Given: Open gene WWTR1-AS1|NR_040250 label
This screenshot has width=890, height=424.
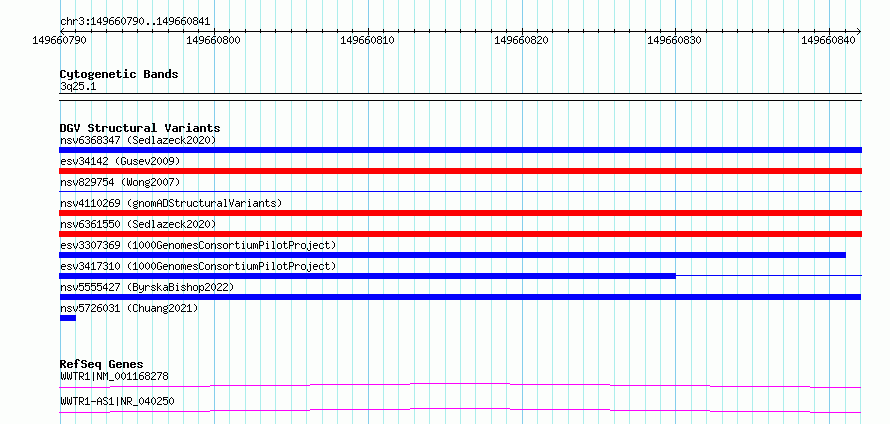Looking at the screenshot, I should tap(117, 401).
